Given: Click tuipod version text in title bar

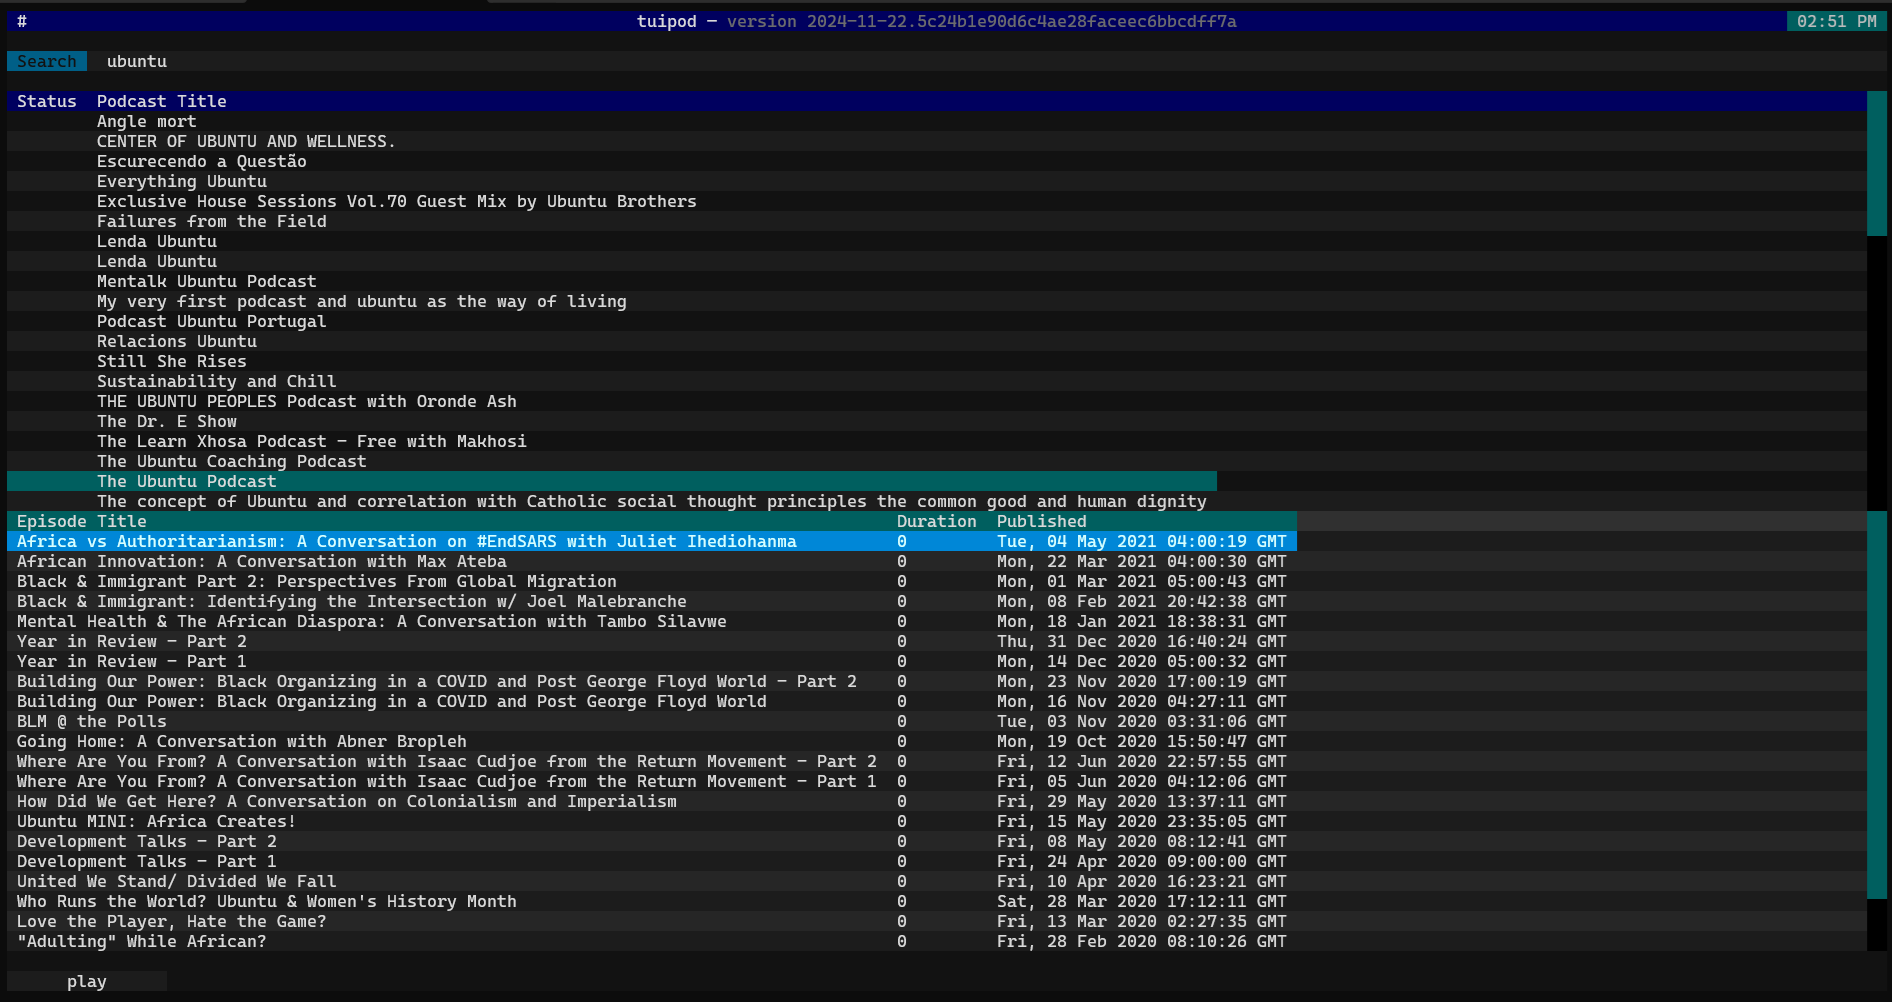Looking at the screenshot, I should (x=937, y=21).
